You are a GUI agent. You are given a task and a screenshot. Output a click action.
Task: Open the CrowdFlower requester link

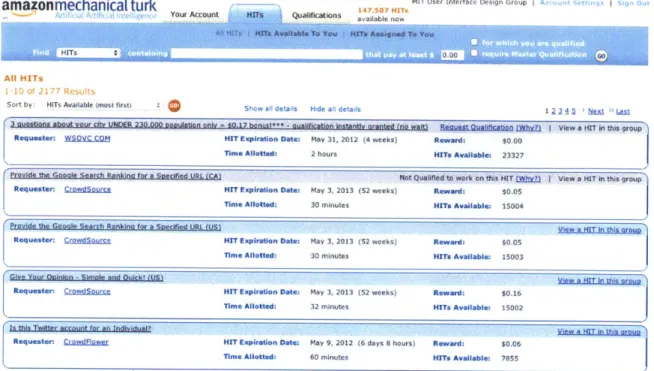coord(86,342)
